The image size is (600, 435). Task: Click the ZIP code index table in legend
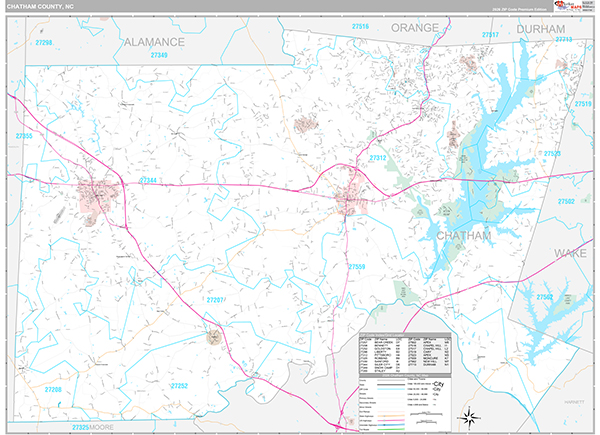click(405, 354)
